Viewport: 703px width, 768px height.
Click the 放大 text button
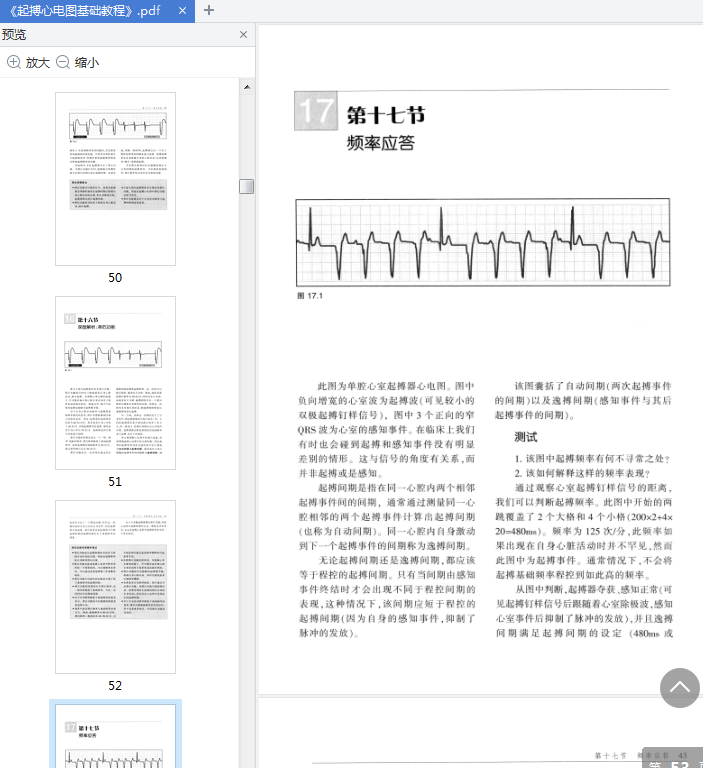coord(38,63)
